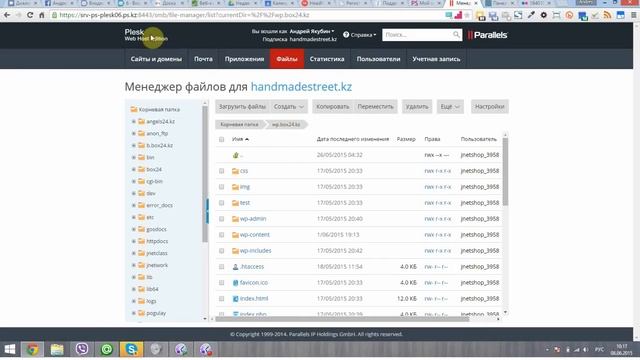The image size is (640, 360).
Task: Reload the browser page
Action: (30, 15)
